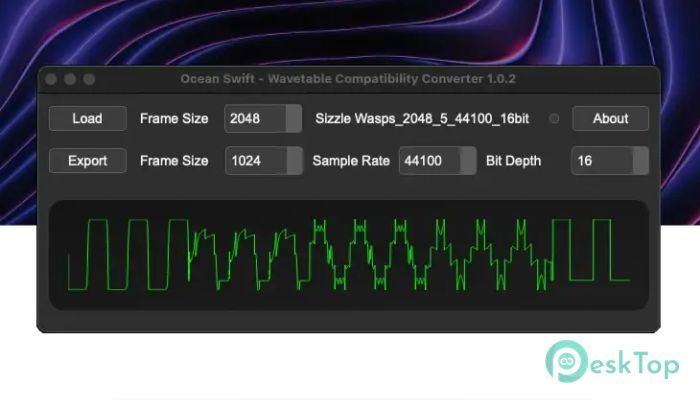This screenshot has height=400, width=700.
Task: Click the Frame Size label next to Export
Action: (174, 160)
